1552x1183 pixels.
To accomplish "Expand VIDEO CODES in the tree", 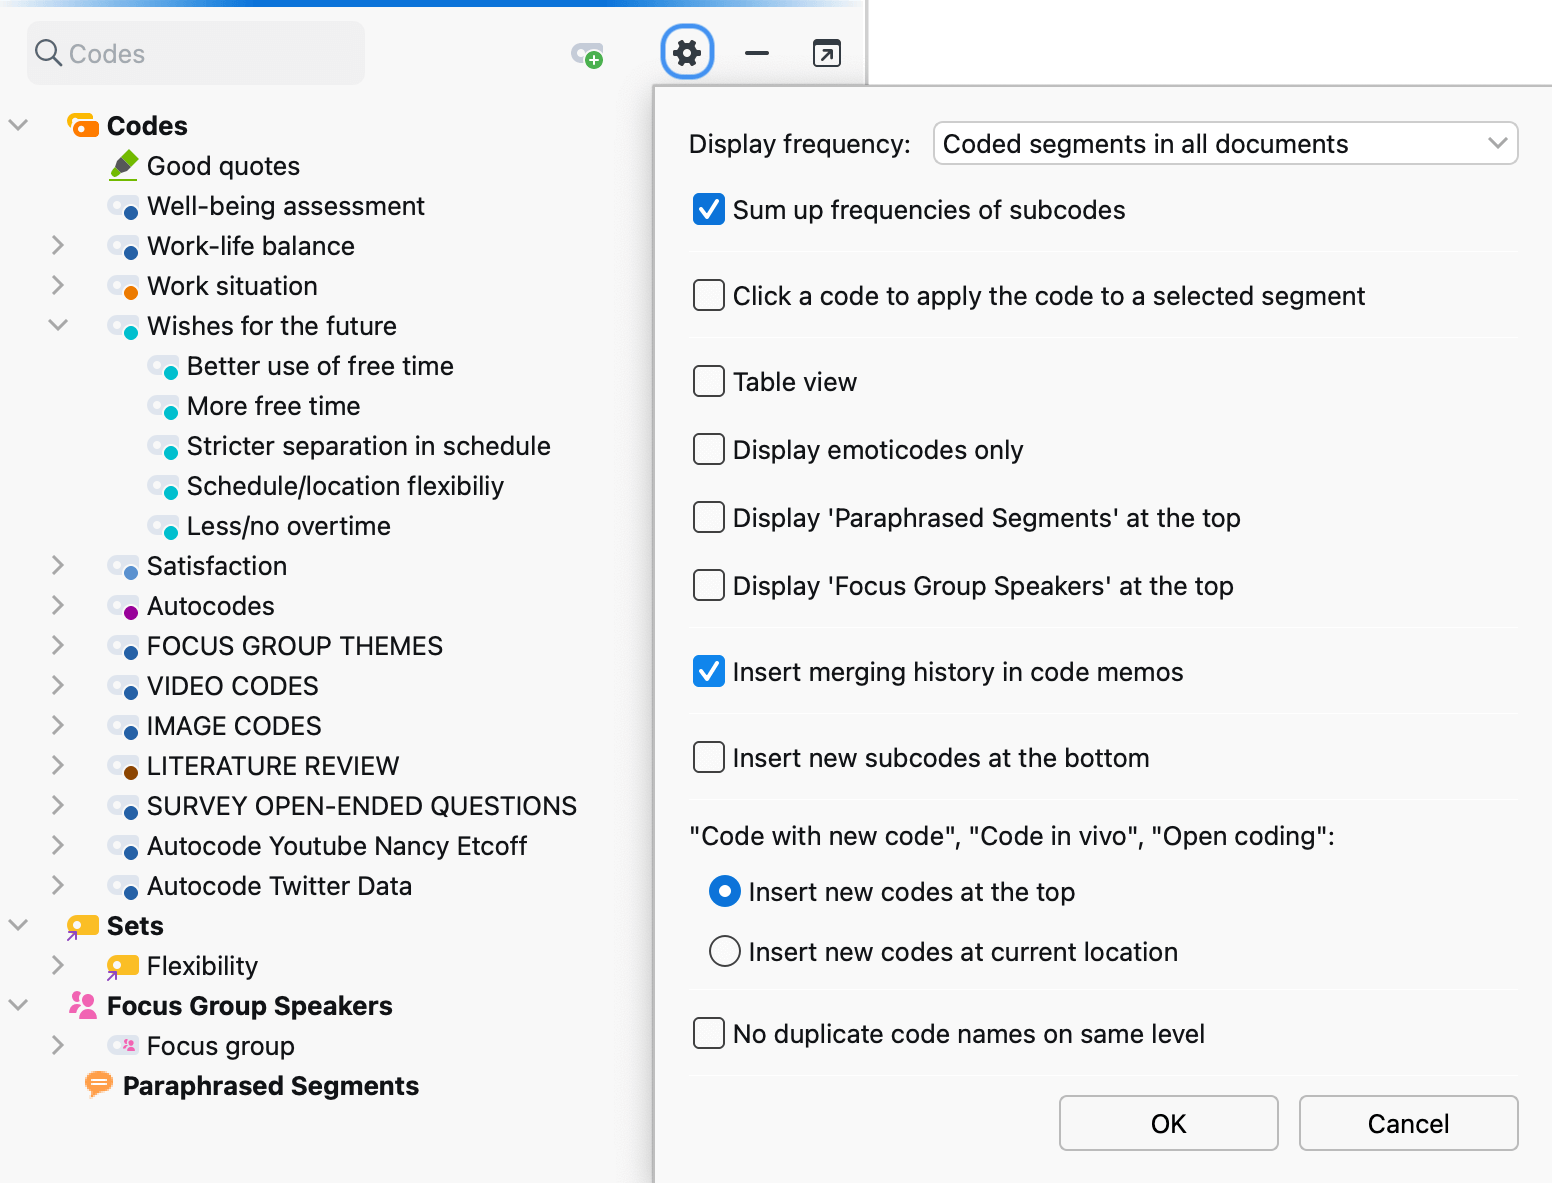I will click(58, 685).
